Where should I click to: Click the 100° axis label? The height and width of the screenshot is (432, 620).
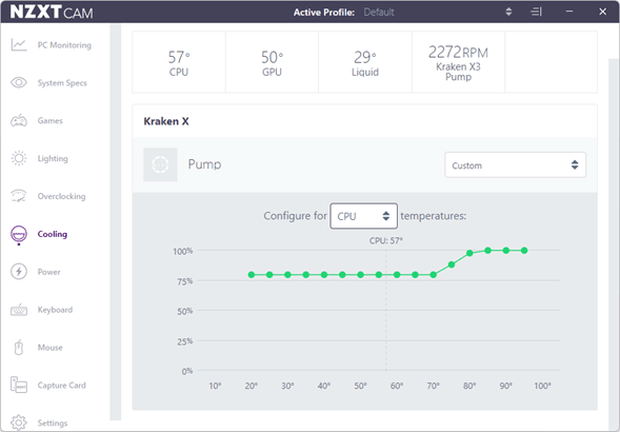pyautogui.click(x=542, y=386)
